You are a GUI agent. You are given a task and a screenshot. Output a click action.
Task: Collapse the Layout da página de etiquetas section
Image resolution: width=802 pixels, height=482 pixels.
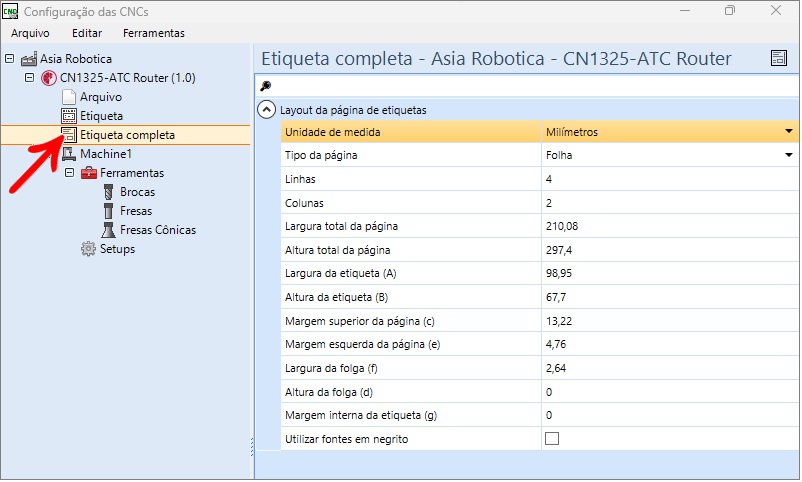266,110
